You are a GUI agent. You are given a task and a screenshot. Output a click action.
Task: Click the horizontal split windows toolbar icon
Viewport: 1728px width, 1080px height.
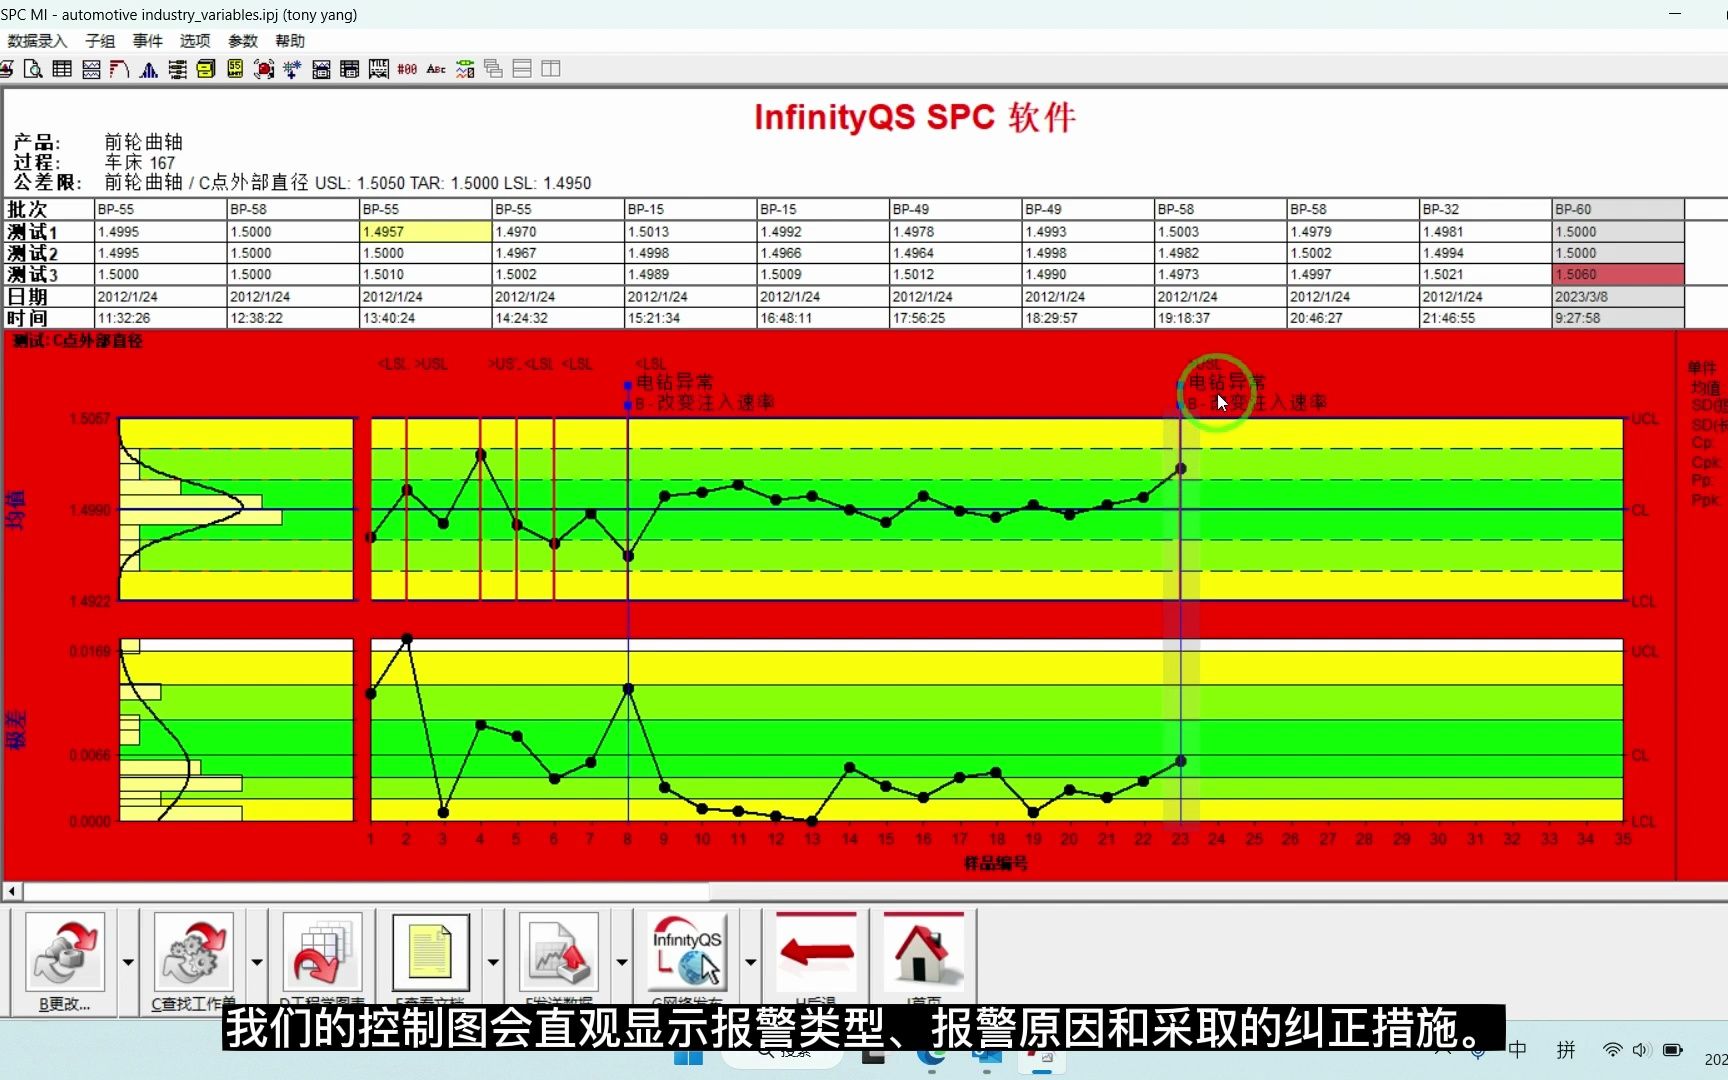[x=522, y=69]
